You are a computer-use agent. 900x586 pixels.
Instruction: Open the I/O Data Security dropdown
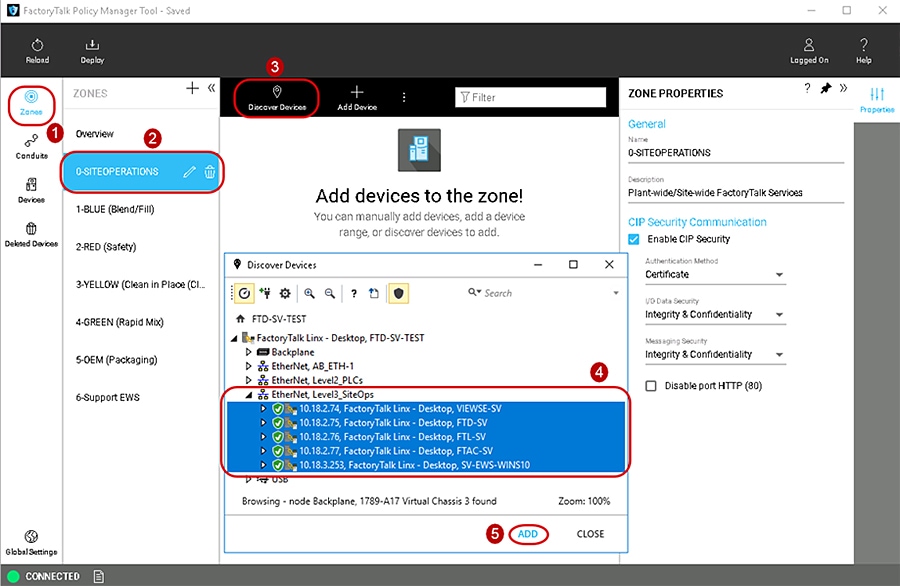point(715,315)
